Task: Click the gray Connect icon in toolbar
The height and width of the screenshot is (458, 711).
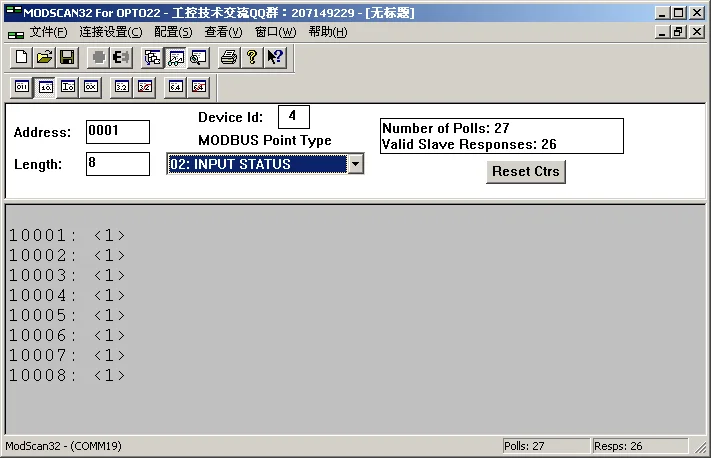Action: tap(98, 58)
